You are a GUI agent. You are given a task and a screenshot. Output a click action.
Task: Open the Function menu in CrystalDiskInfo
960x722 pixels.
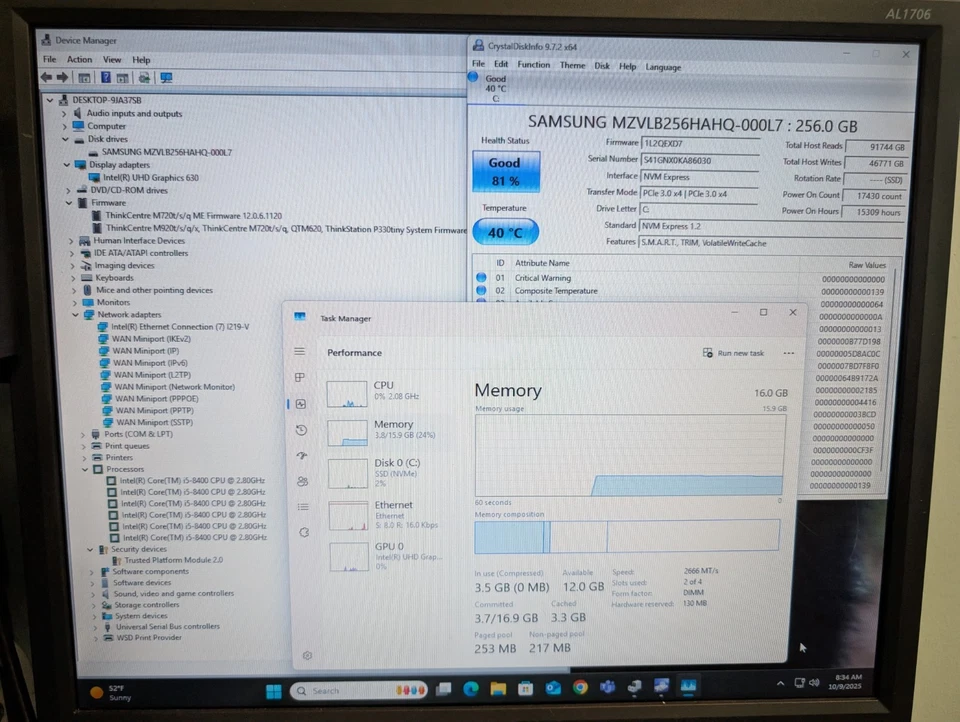[x=534, y=64]
